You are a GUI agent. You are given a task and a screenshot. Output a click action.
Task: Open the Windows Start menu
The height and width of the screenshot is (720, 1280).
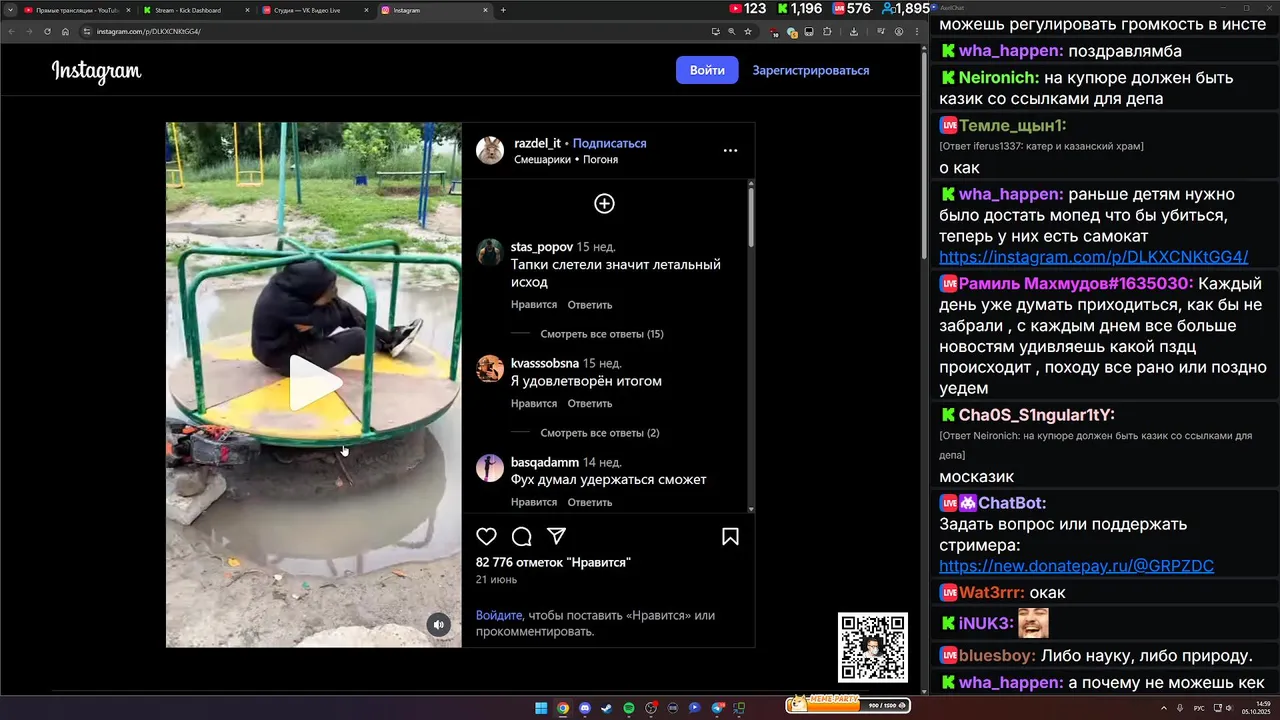[x=541, y=708]
